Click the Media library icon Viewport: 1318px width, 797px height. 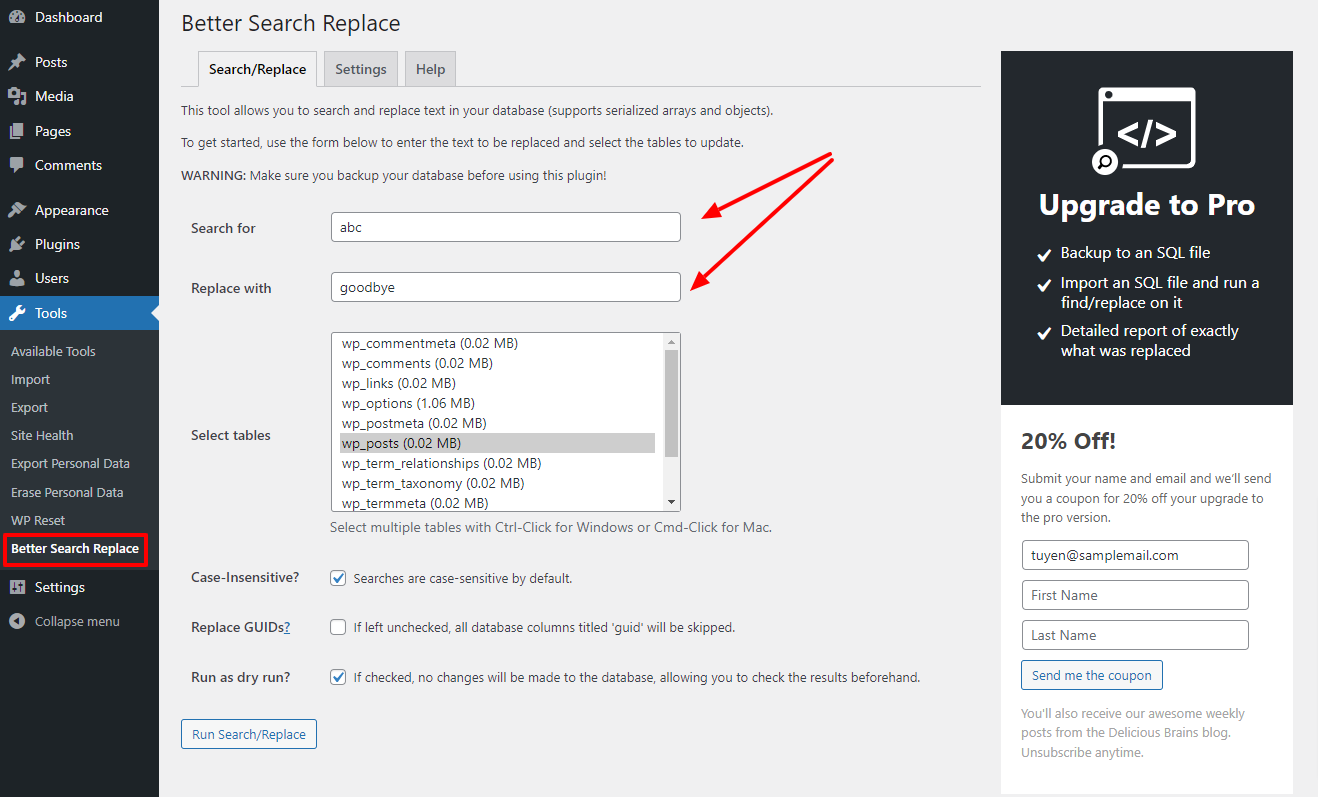click(x=17, y=96)
